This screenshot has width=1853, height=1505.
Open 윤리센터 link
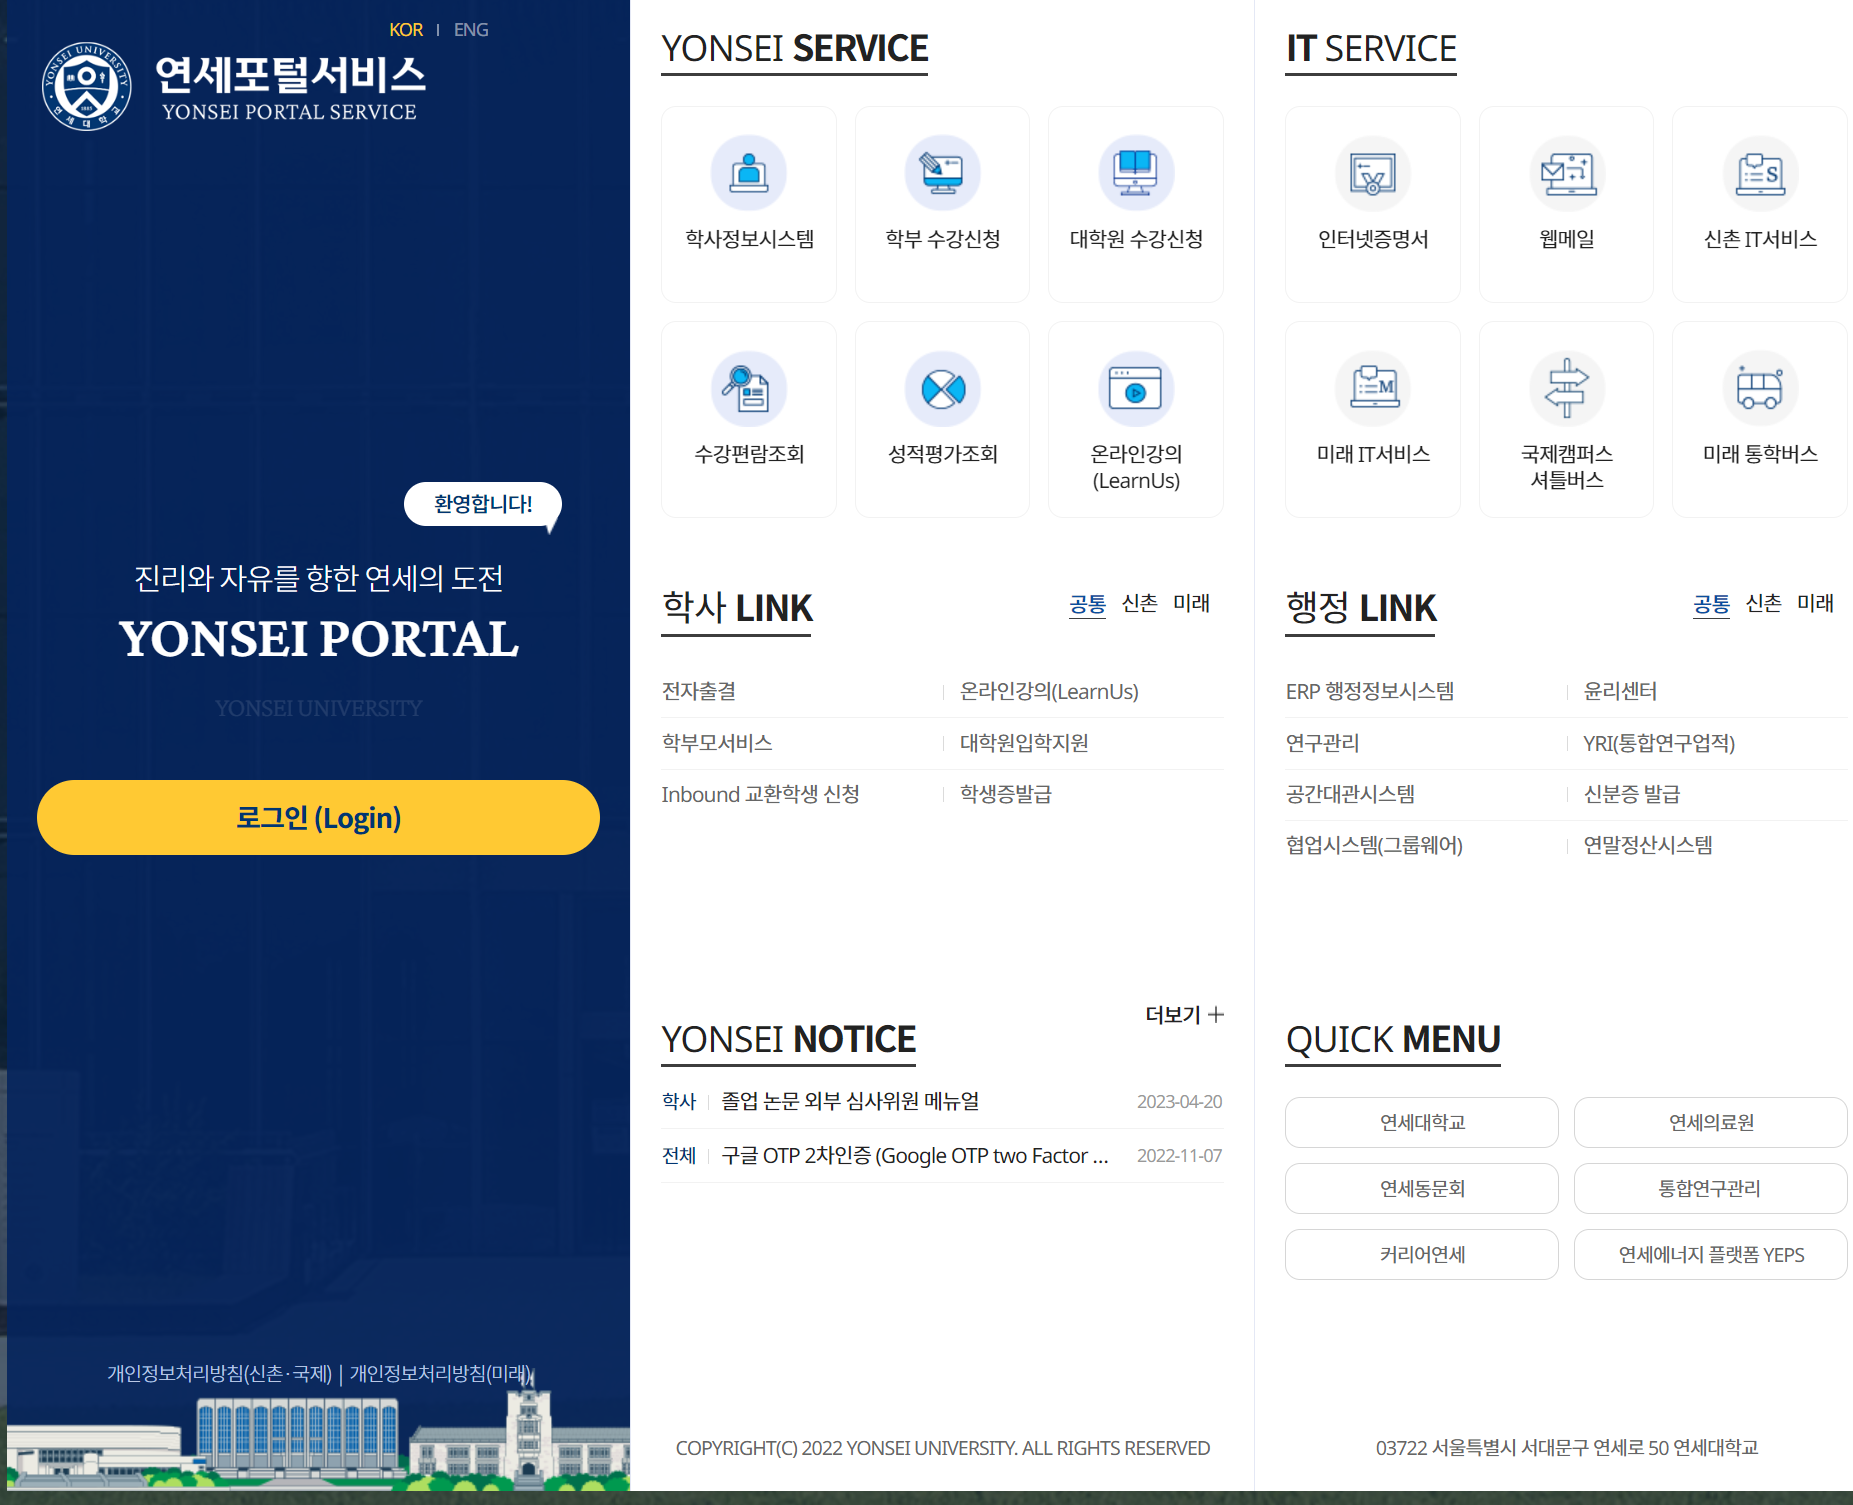[1620, 691]
